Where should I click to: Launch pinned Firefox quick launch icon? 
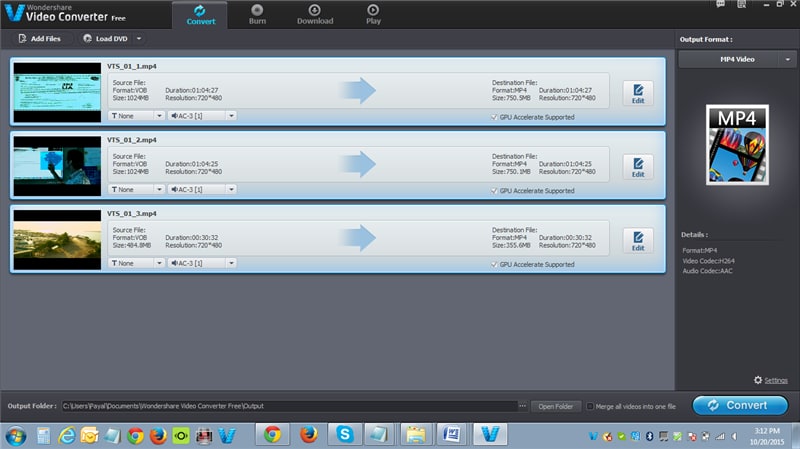point(158,436)
